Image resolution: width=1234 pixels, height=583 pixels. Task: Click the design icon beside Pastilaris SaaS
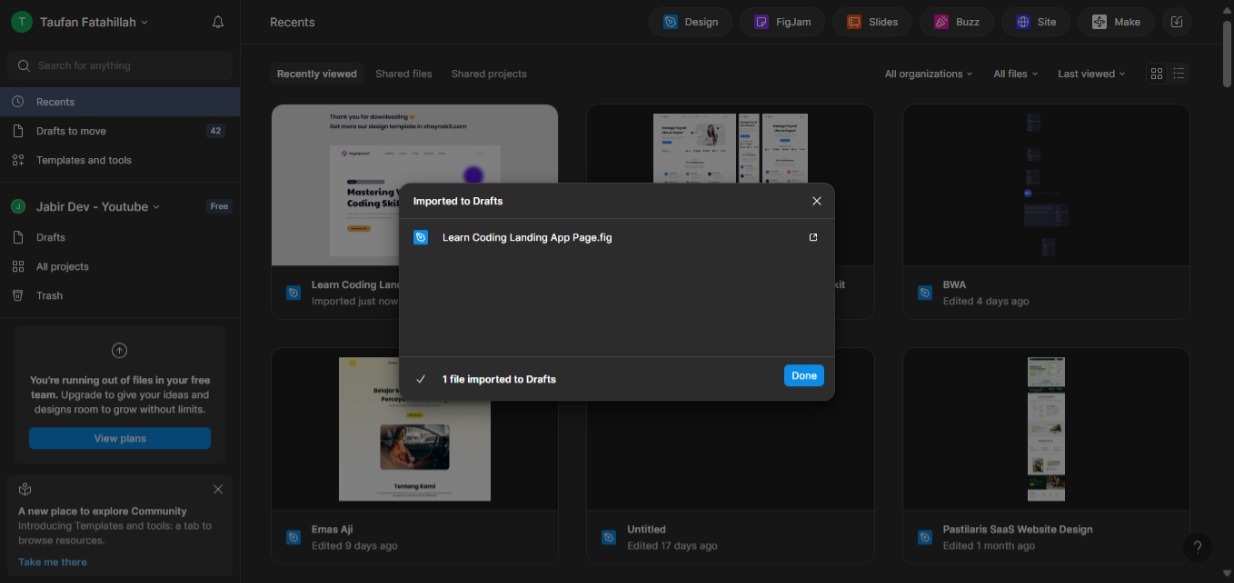(925, 538)
